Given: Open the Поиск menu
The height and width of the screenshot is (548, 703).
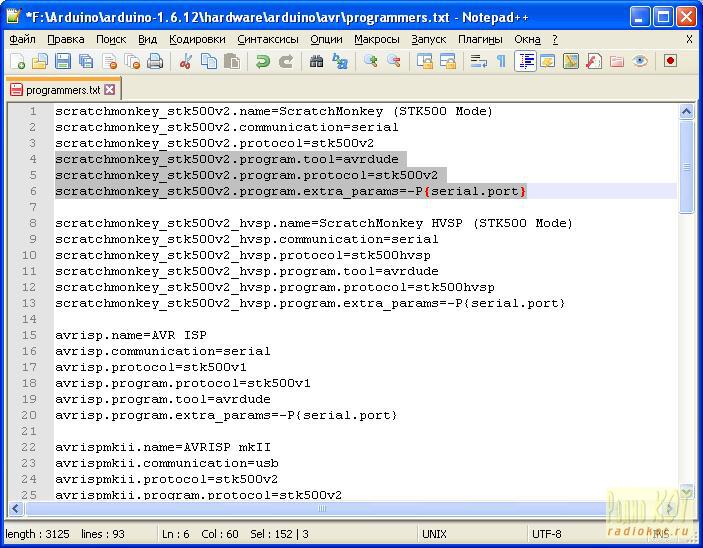Looking at the screenshot, I should click(111, 39).
